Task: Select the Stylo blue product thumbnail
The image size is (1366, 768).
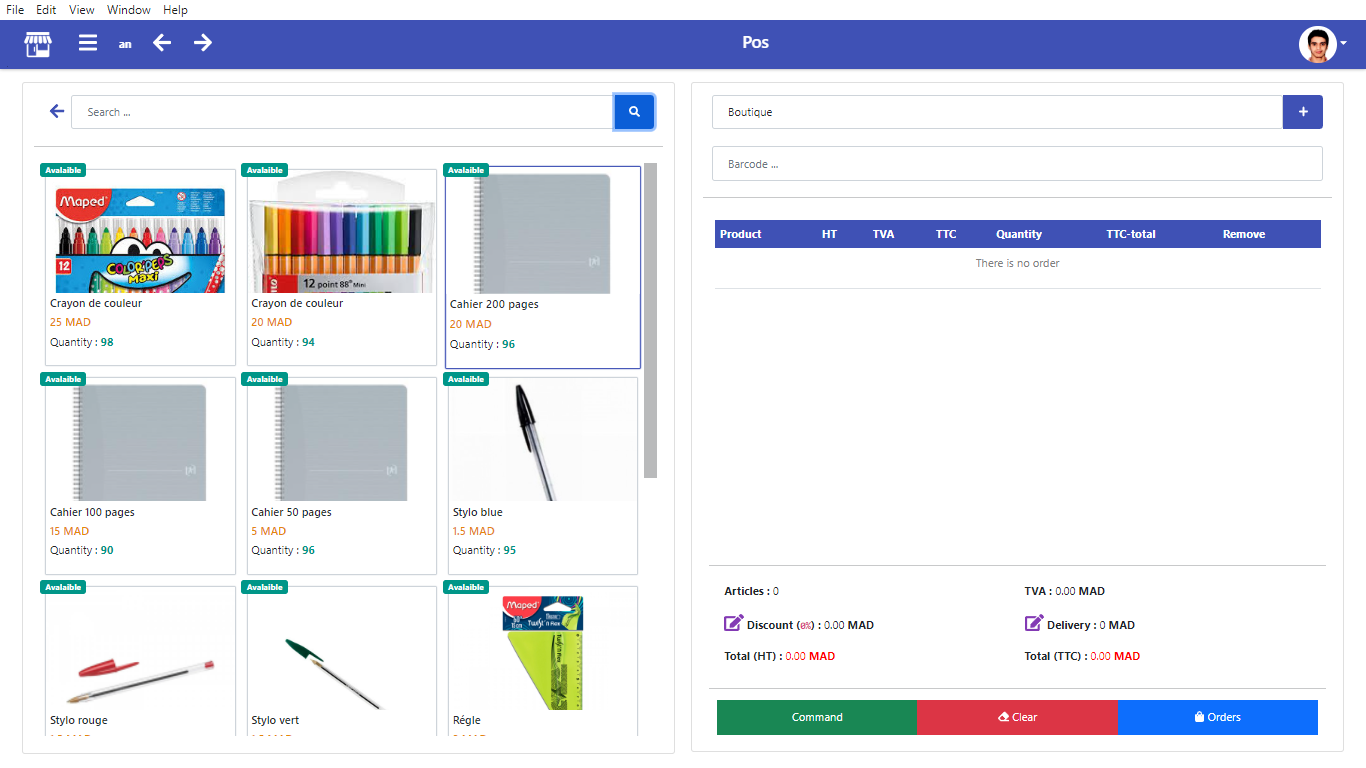Action: [x=543, y=441]
